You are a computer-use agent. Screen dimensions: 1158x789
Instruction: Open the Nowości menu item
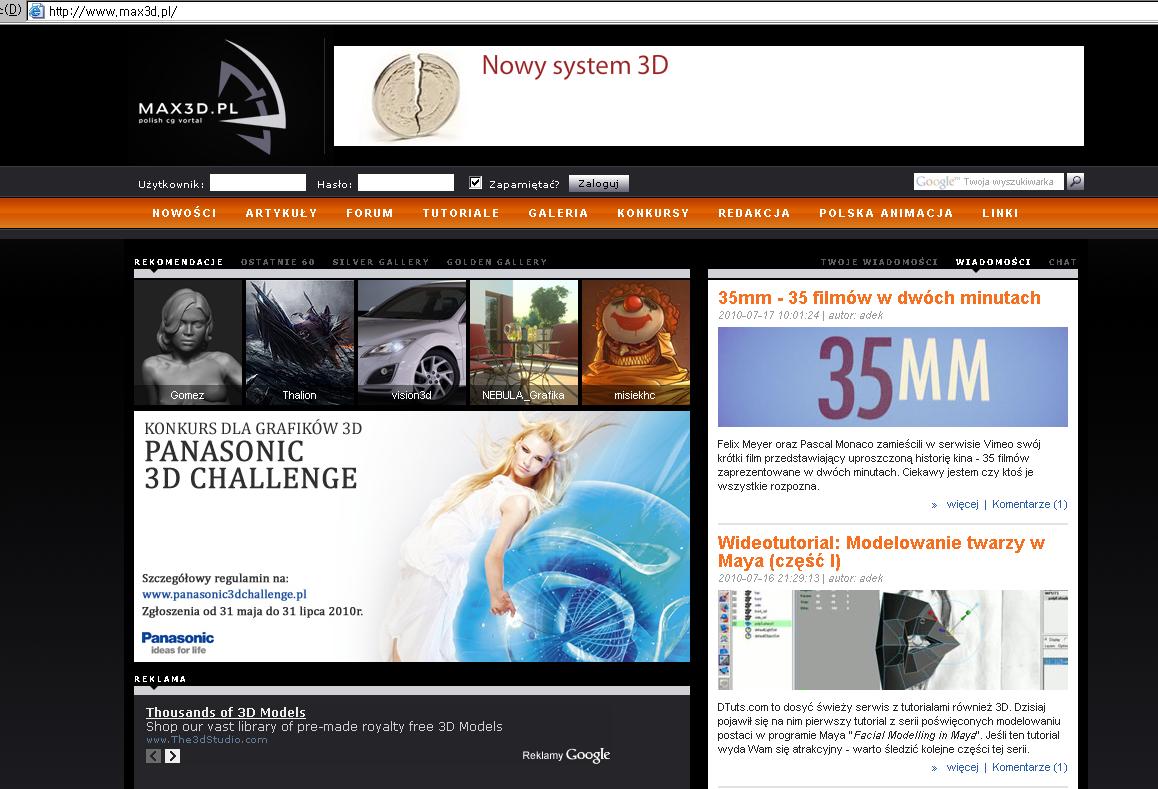[185, 213]
